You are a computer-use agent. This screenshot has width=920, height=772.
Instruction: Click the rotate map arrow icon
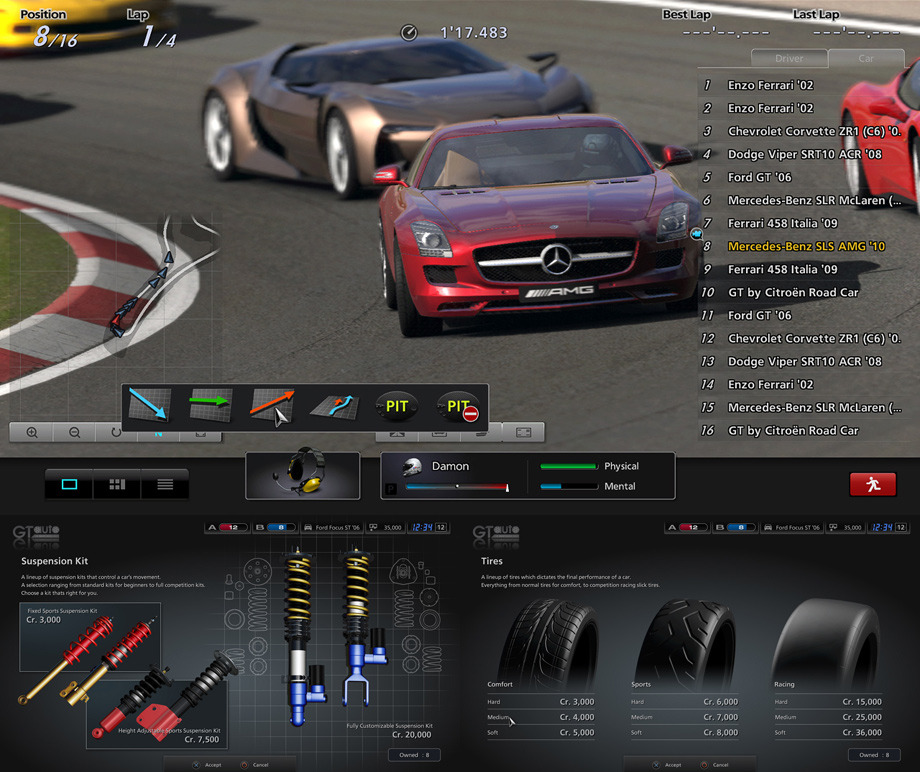(x=116, y=433)
